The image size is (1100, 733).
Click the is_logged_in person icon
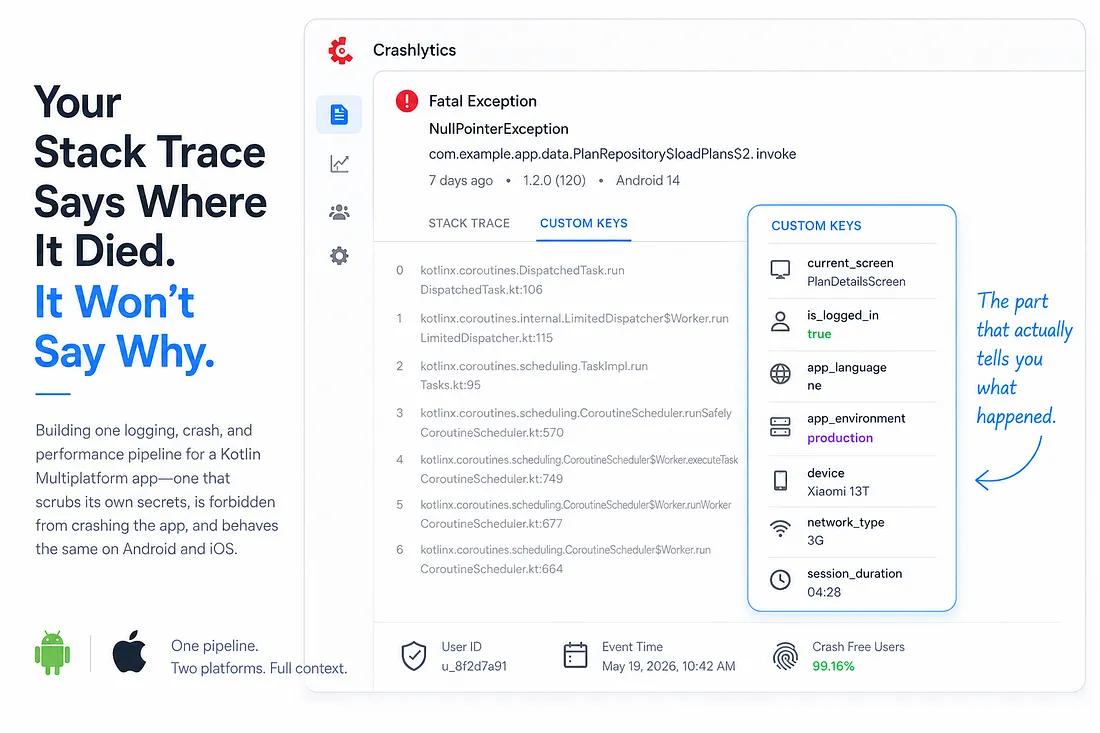(x=780, y=322)
